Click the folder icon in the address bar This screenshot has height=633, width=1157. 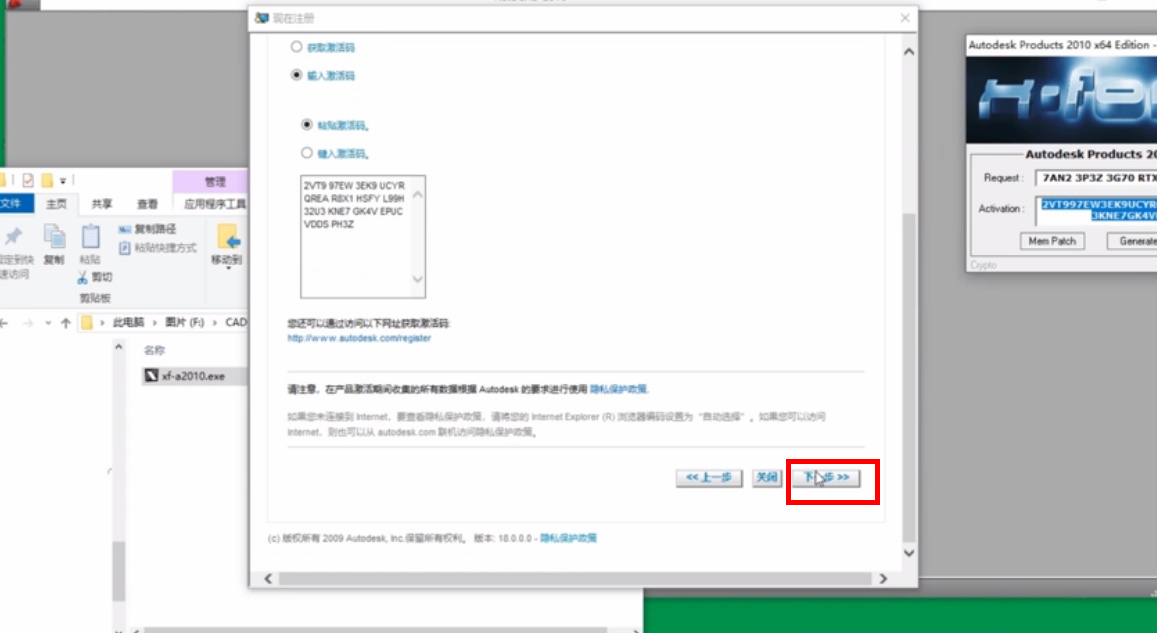point(87,322)
